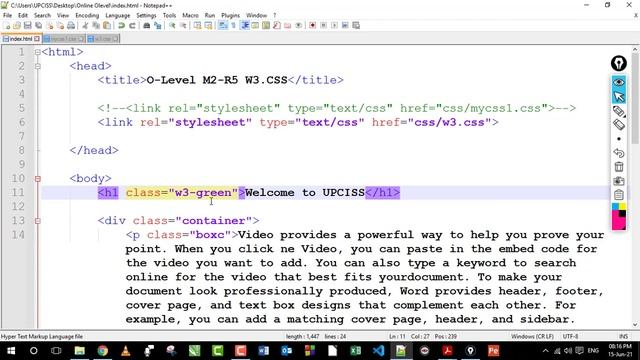This screenshot has width=640, height=360.
Task: Open Google Chrome from the taskbar
Action: [102, 351]
